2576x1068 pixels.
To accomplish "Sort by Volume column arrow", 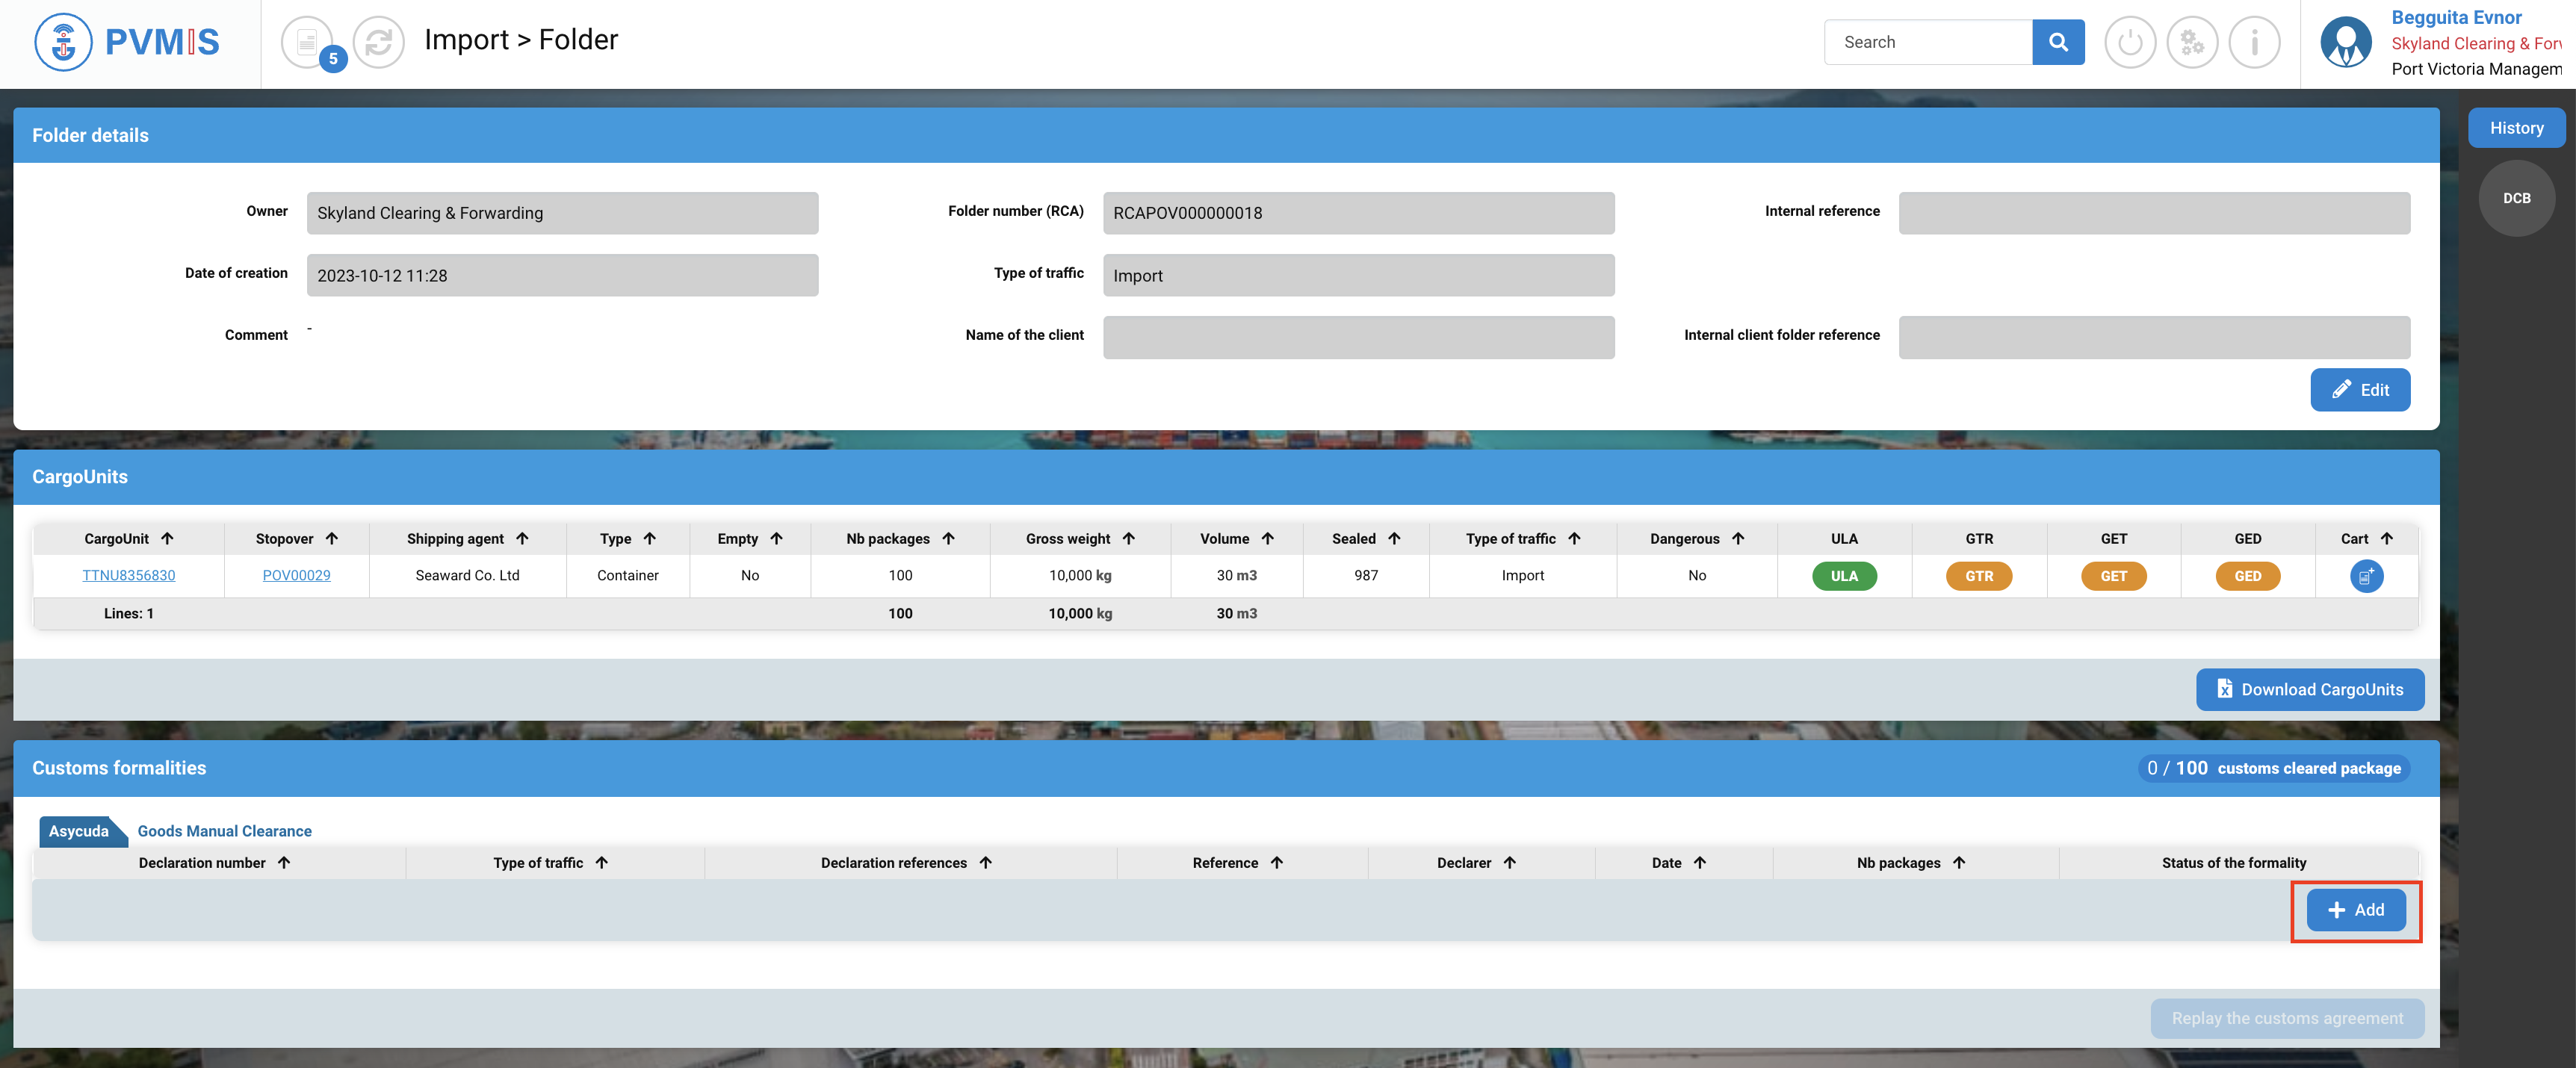I will [x=1267, y=538].
